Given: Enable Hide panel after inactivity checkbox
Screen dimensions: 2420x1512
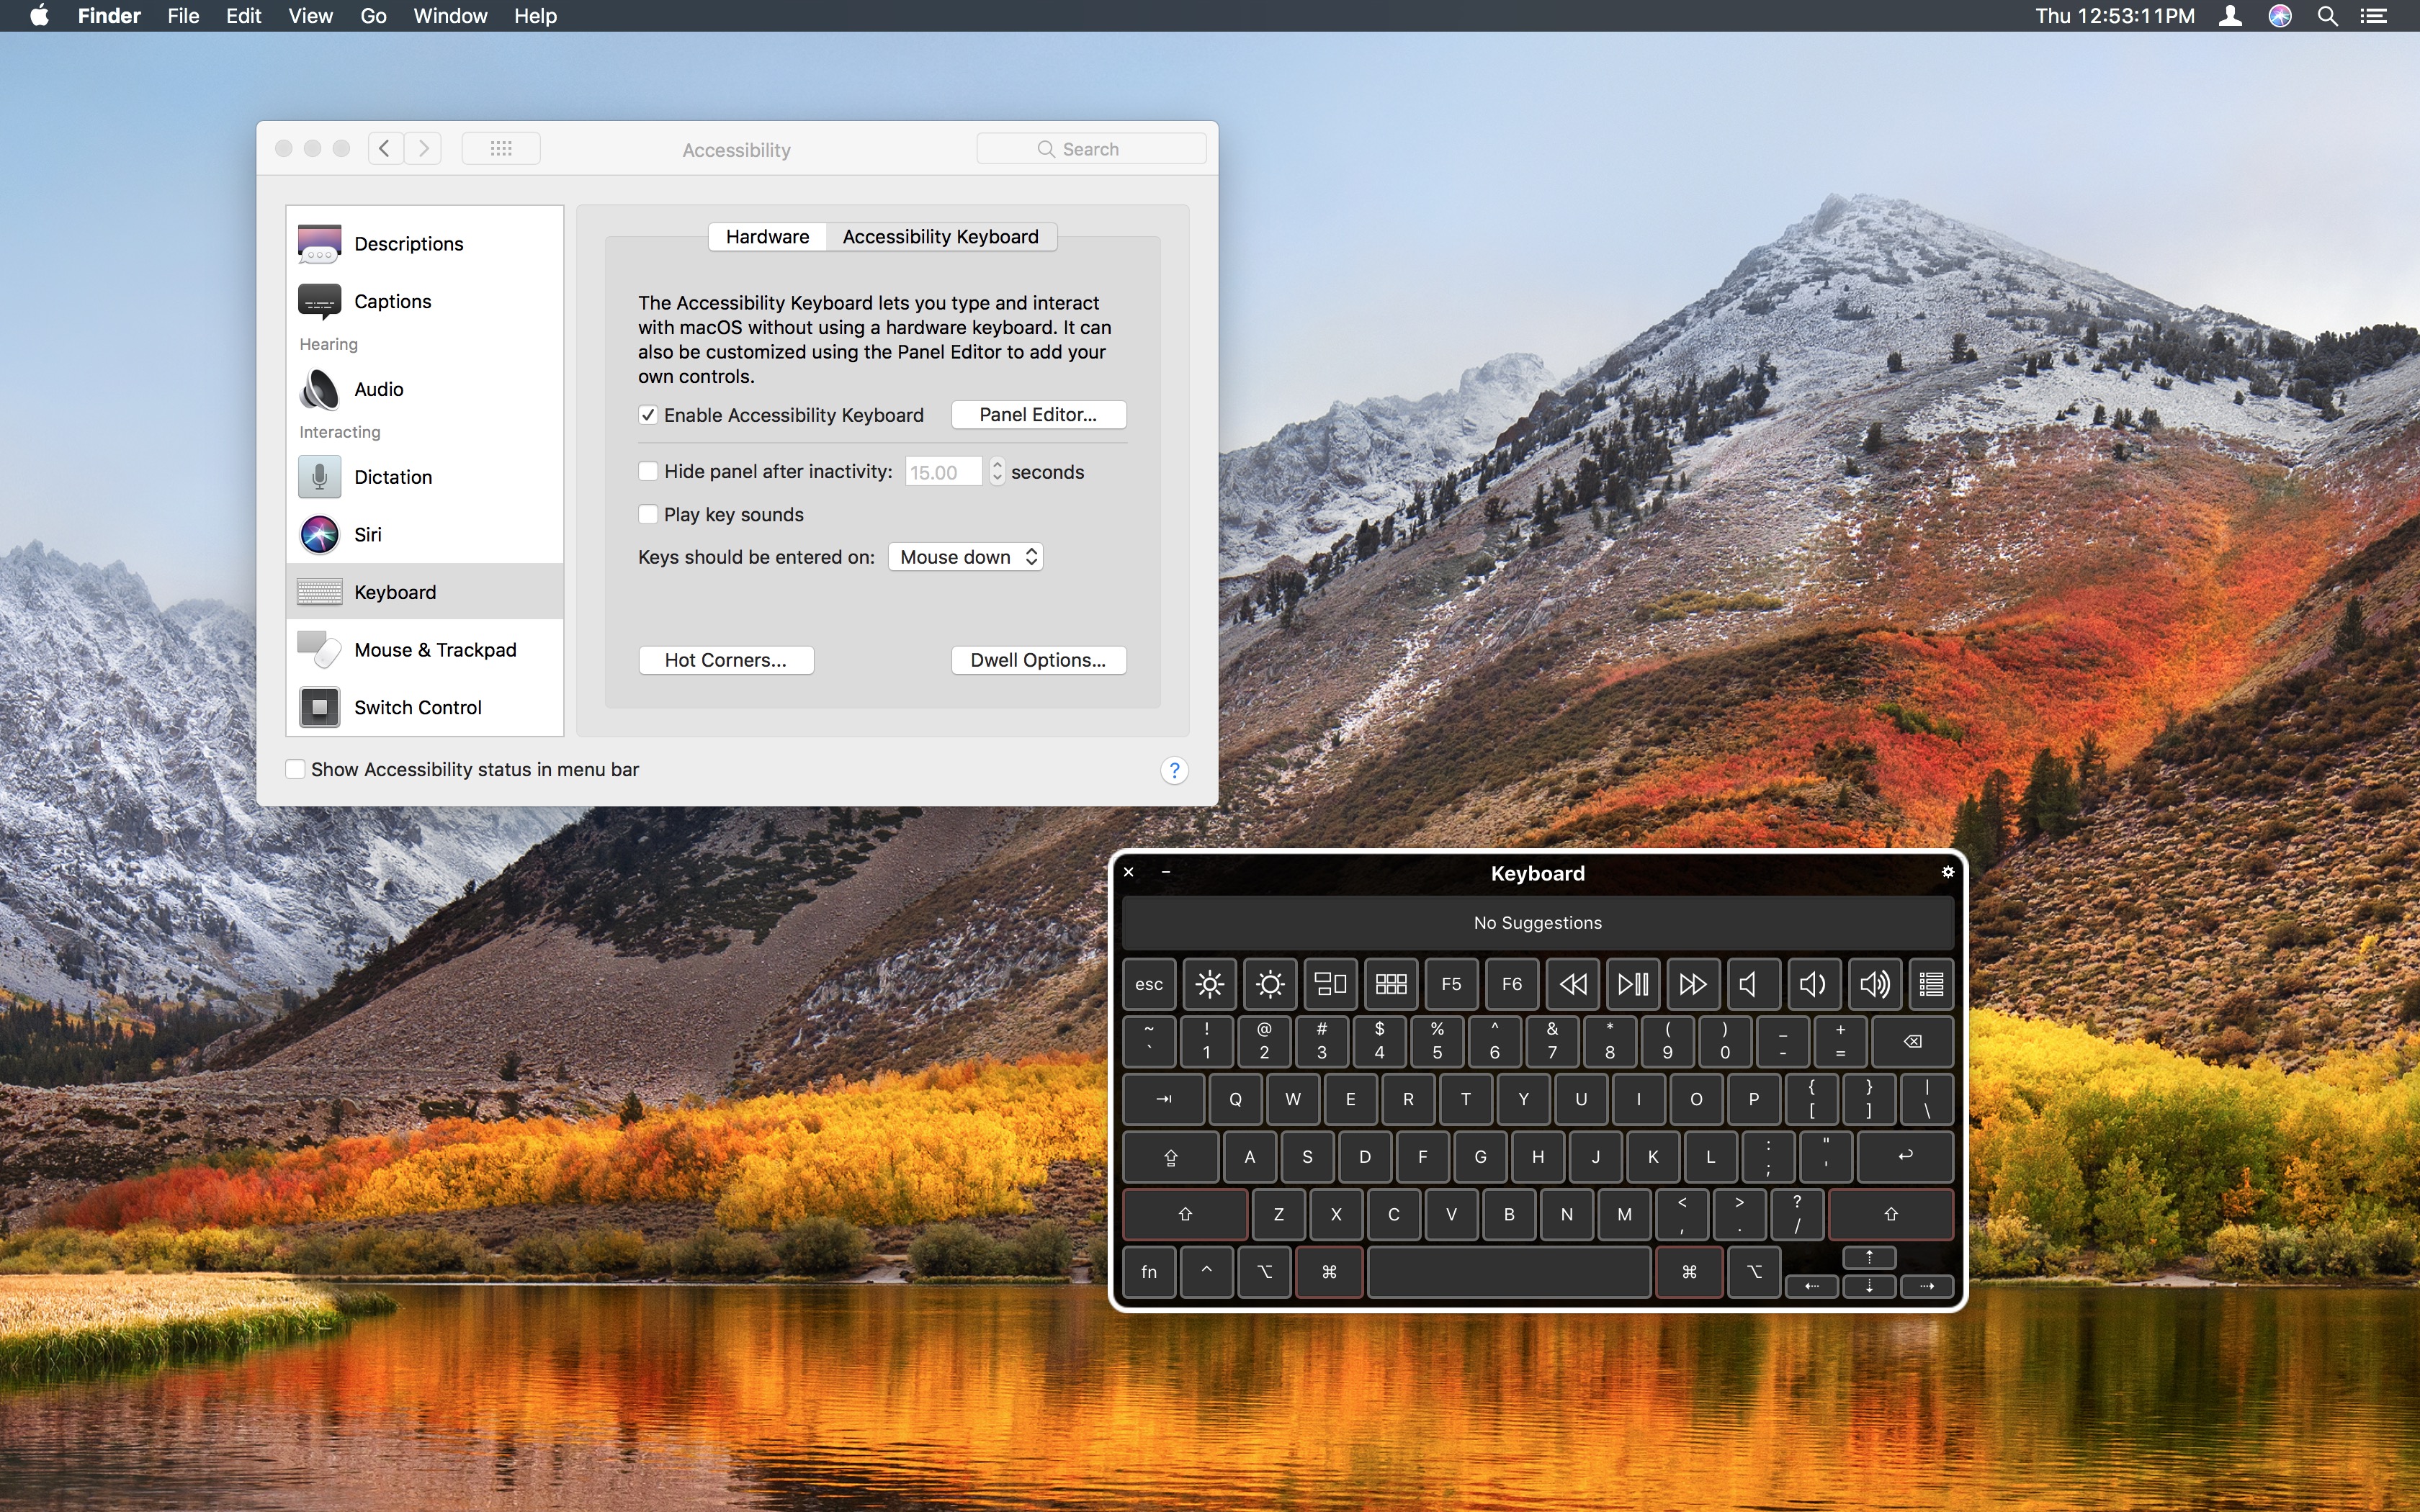Looking at the screenshot, I should click(648, 471).
